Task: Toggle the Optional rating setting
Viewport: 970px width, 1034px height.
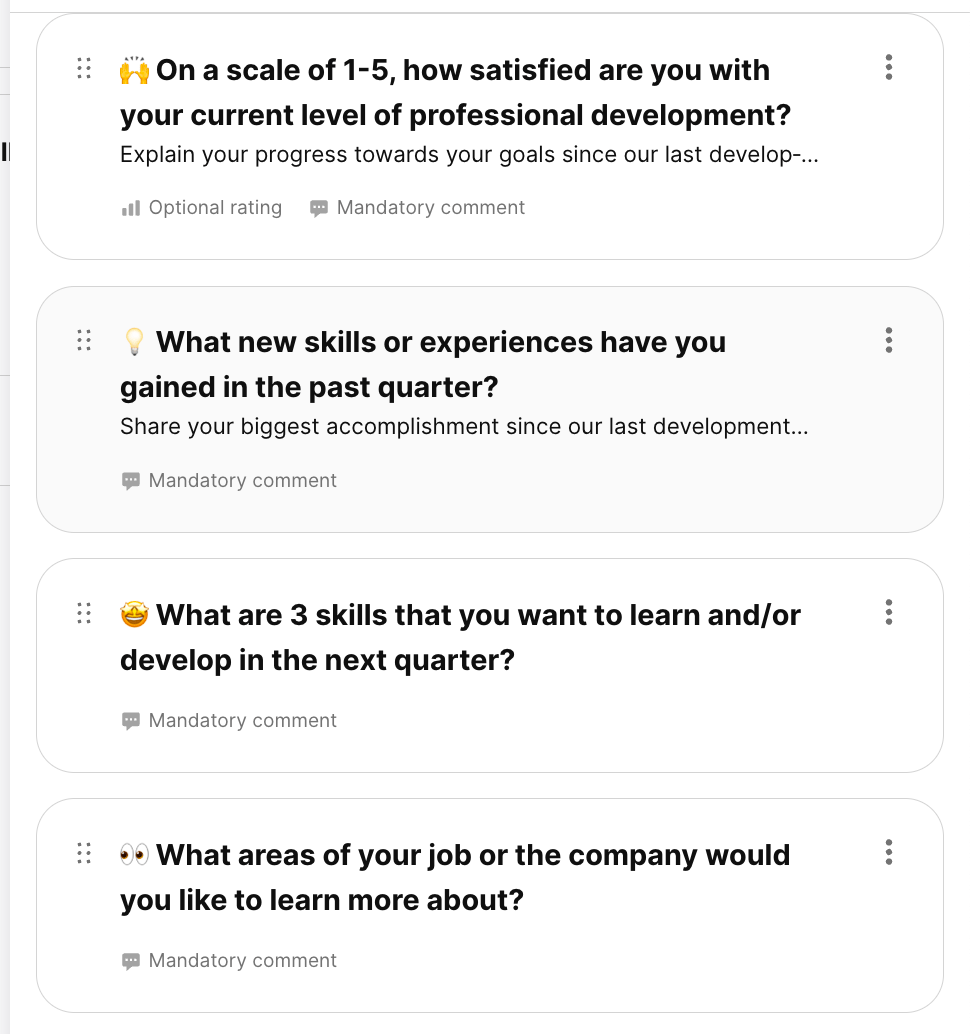Action: pos(200,207)
